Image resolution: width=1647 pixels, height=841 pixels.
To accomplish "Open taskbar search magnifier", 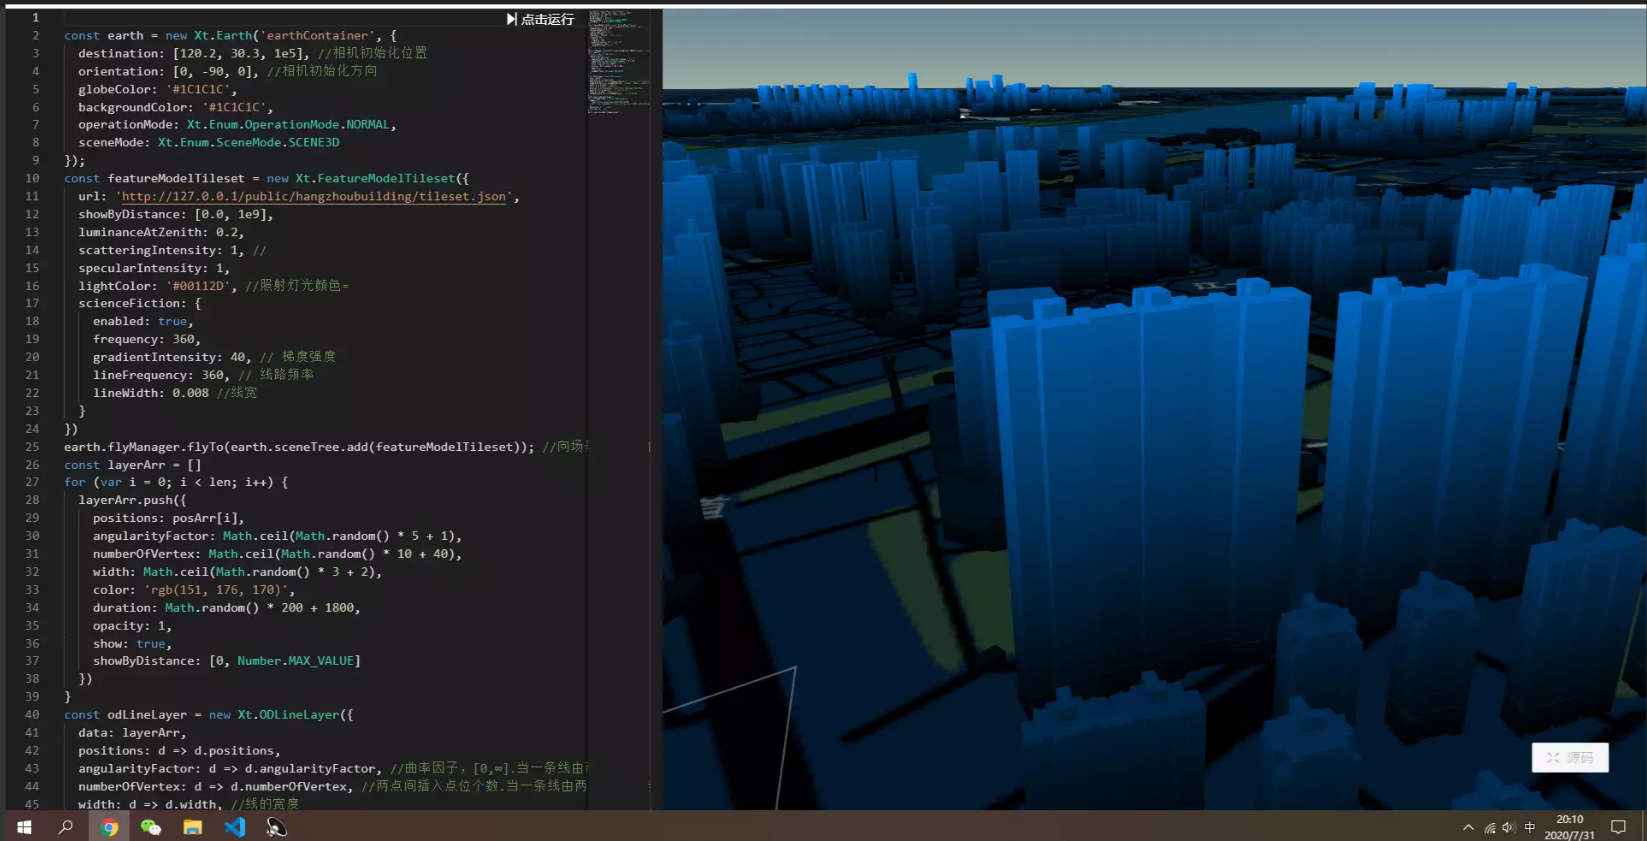I will [66, 827].
